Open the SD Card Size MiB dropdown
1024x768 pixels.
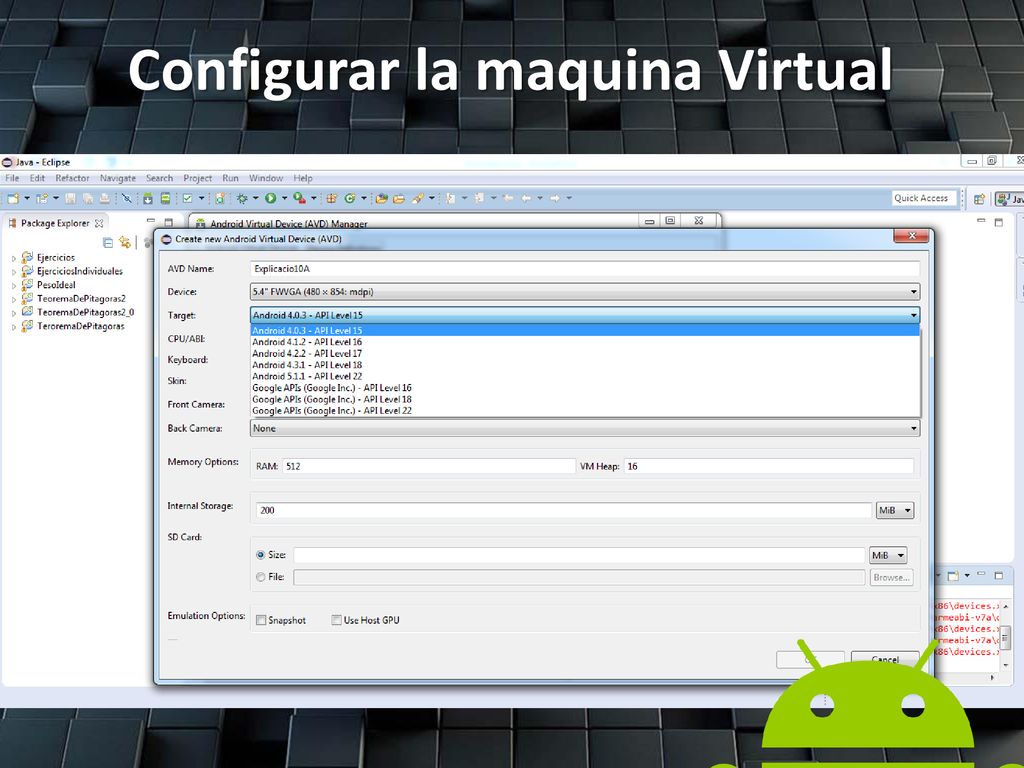(x=888, y=556)
